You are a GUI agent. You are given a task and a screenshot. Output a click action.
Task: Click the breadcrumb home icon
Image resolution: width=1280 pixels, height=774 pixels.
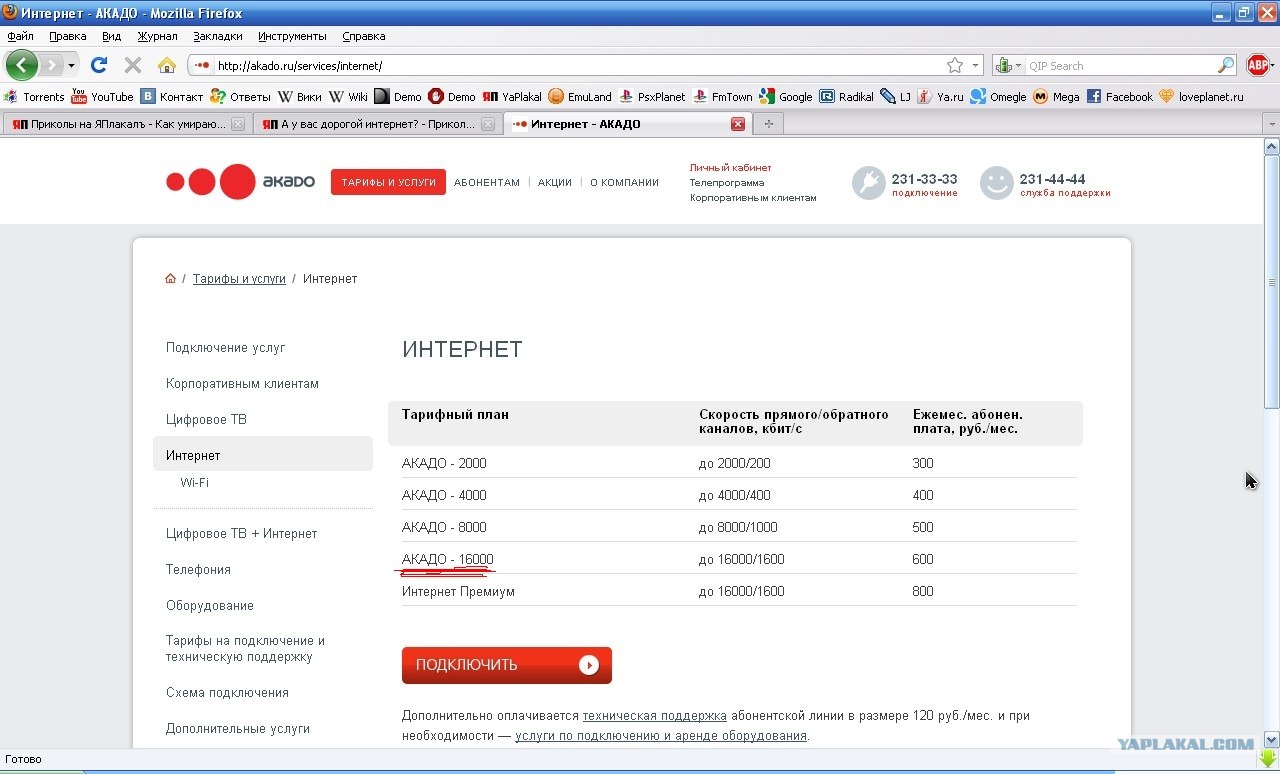tap(171, 279)
